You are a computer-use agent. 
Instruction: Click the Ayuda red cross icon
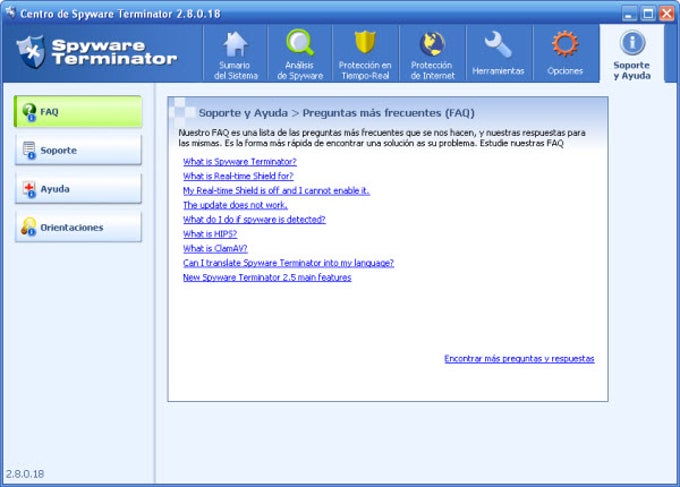point(29,189)
